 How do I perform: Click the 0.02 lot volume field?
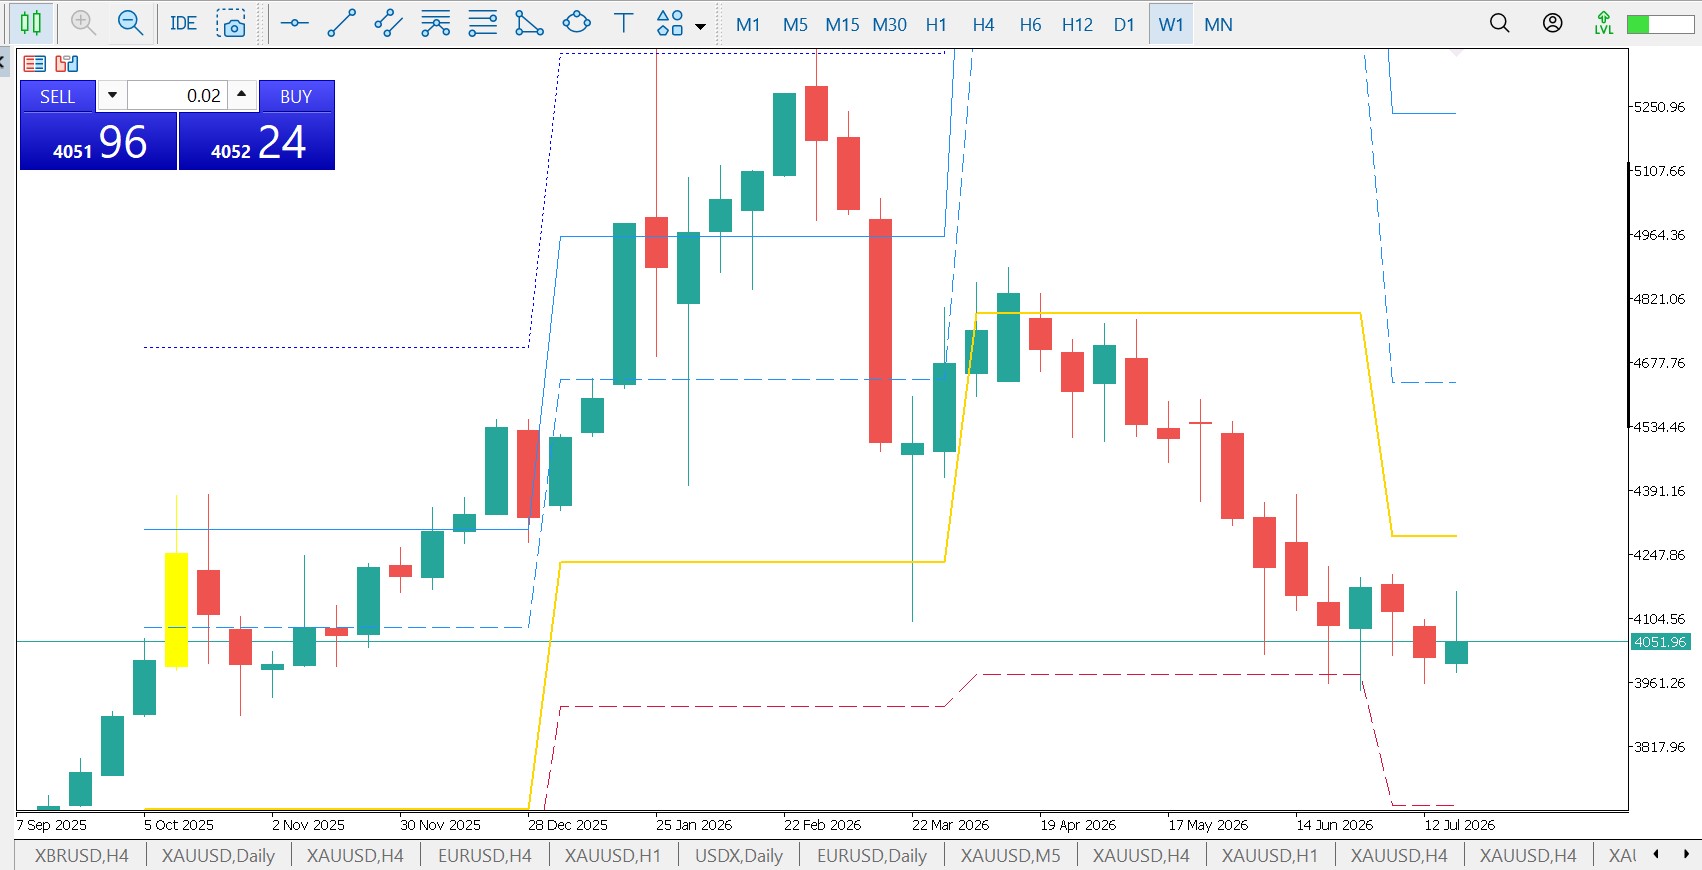178,95
